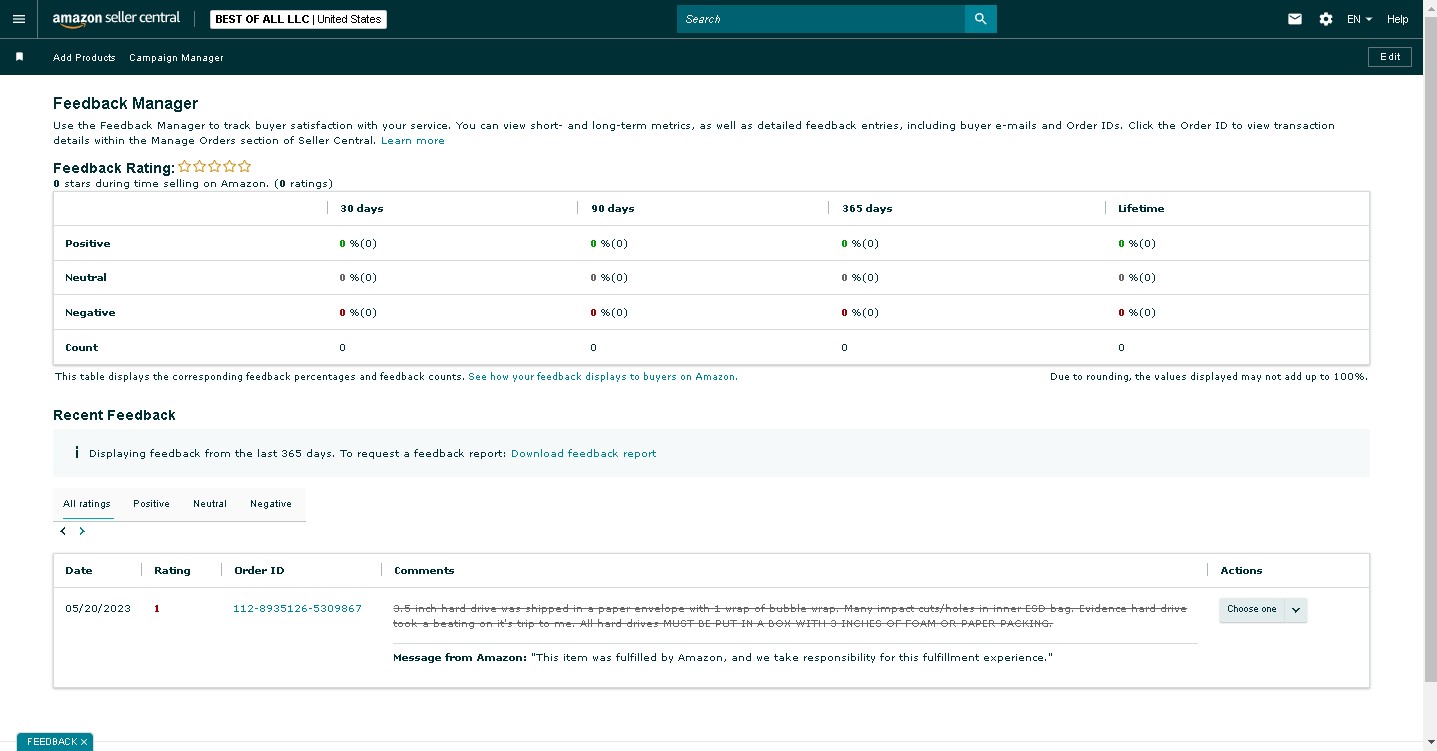Screen dimensions: 1437x751
Task: Click the date 05/20/2023
Action: pos(98,609)
